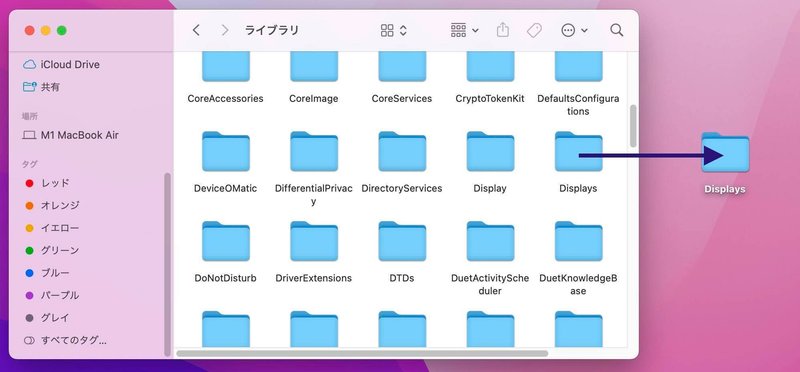Image resolution: width=800 pixels, height=372 pixels.
Task: Click the green fullscreen window button
Action: pos(62,31)
